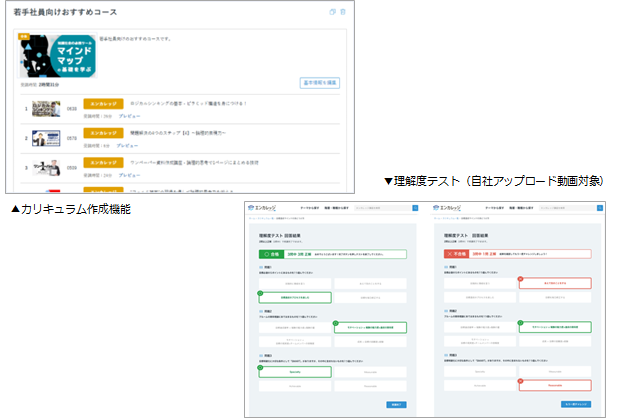The image size is (636, 418).
Task: Open the preview link for course item 2
Action: point(127,146)
